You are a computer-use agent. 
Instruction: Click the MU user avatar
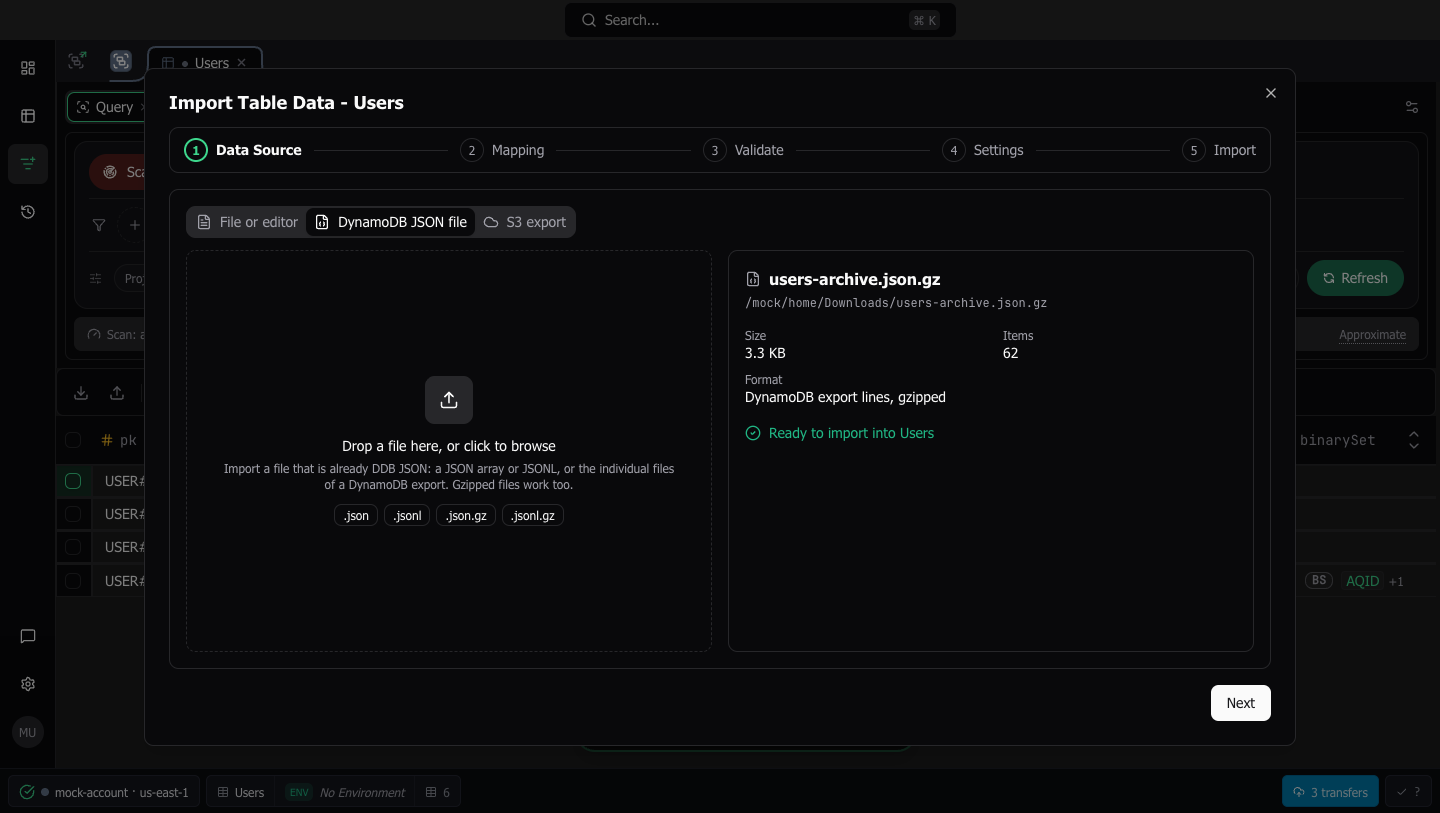(x=28, y=733)
